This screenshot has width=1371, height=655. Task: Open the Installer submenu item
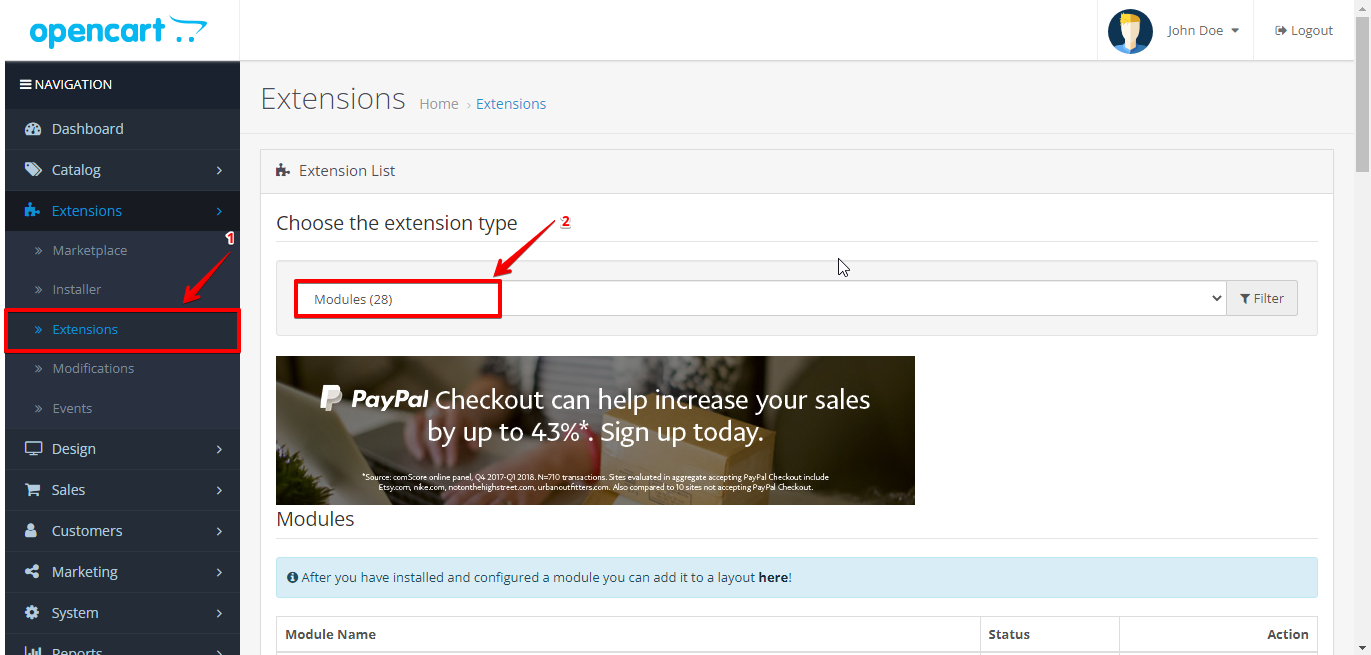tap(122, 289)
